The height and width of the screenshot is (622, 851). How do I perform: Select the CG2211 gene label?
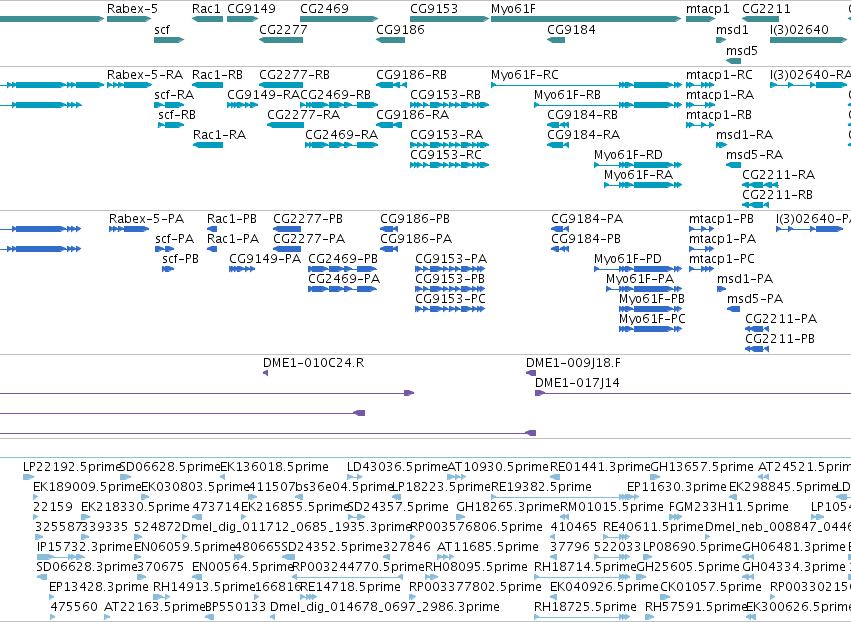[x=766, y=9]
